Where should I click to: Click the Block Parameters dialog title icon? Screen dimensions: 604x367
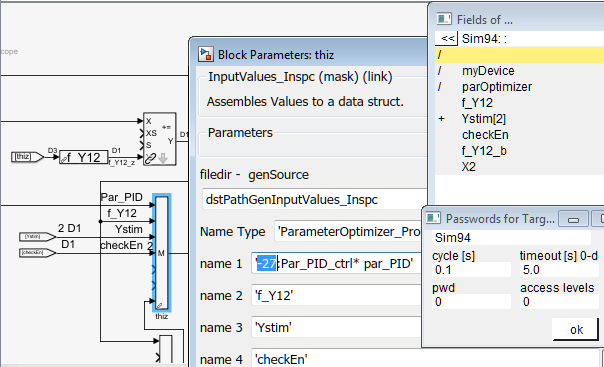[205, 54]
